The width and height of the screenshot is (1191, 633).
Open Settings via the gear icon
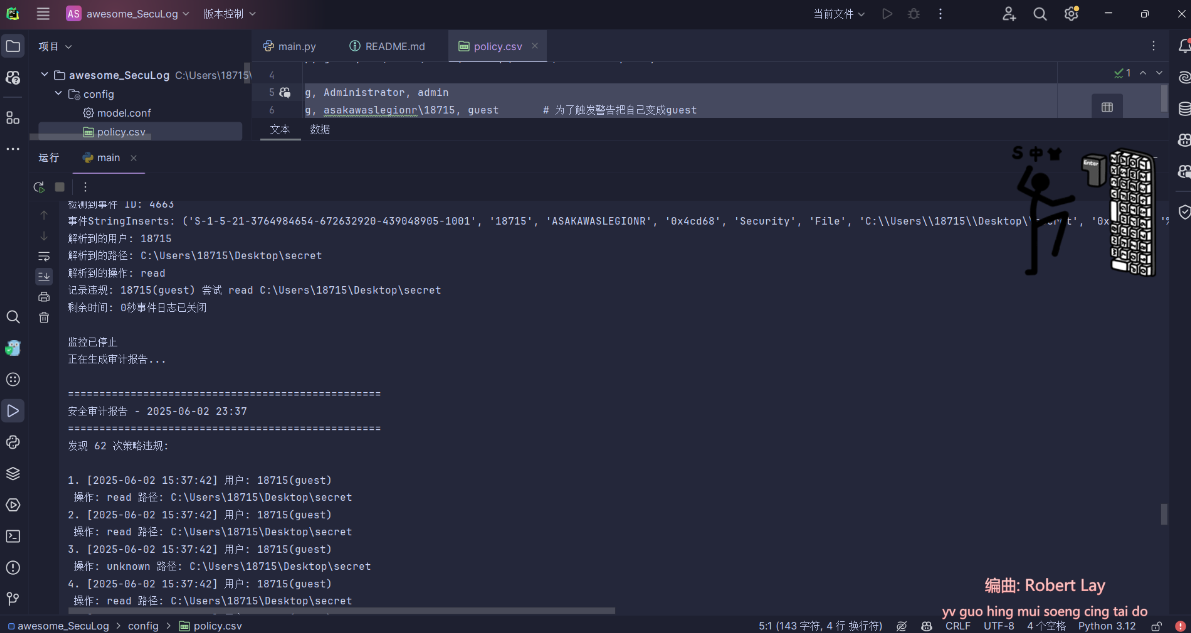coord(1069,14)
